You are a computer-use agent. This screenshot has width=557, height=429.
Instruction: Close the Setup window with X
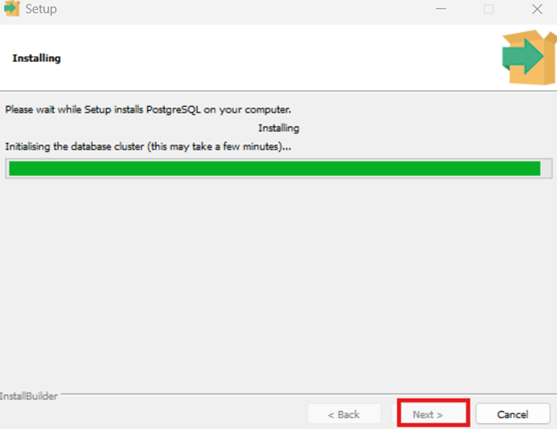[x=537, y=9]
